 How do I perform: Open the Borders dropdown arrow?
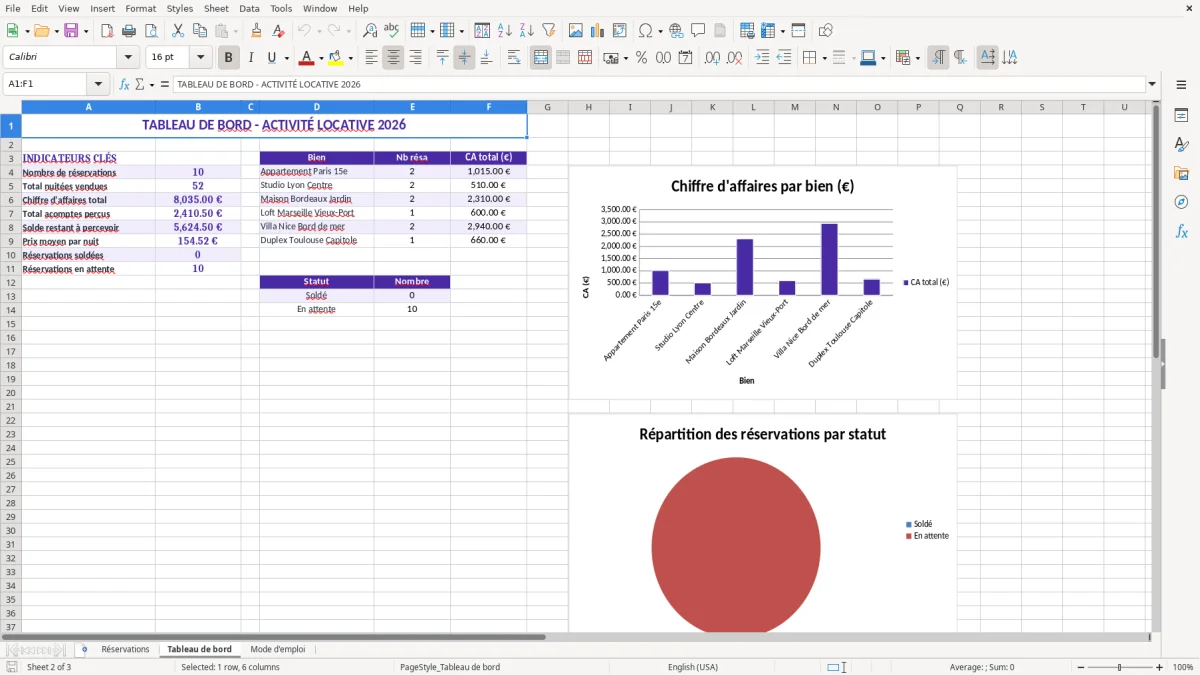click(824, 58)
